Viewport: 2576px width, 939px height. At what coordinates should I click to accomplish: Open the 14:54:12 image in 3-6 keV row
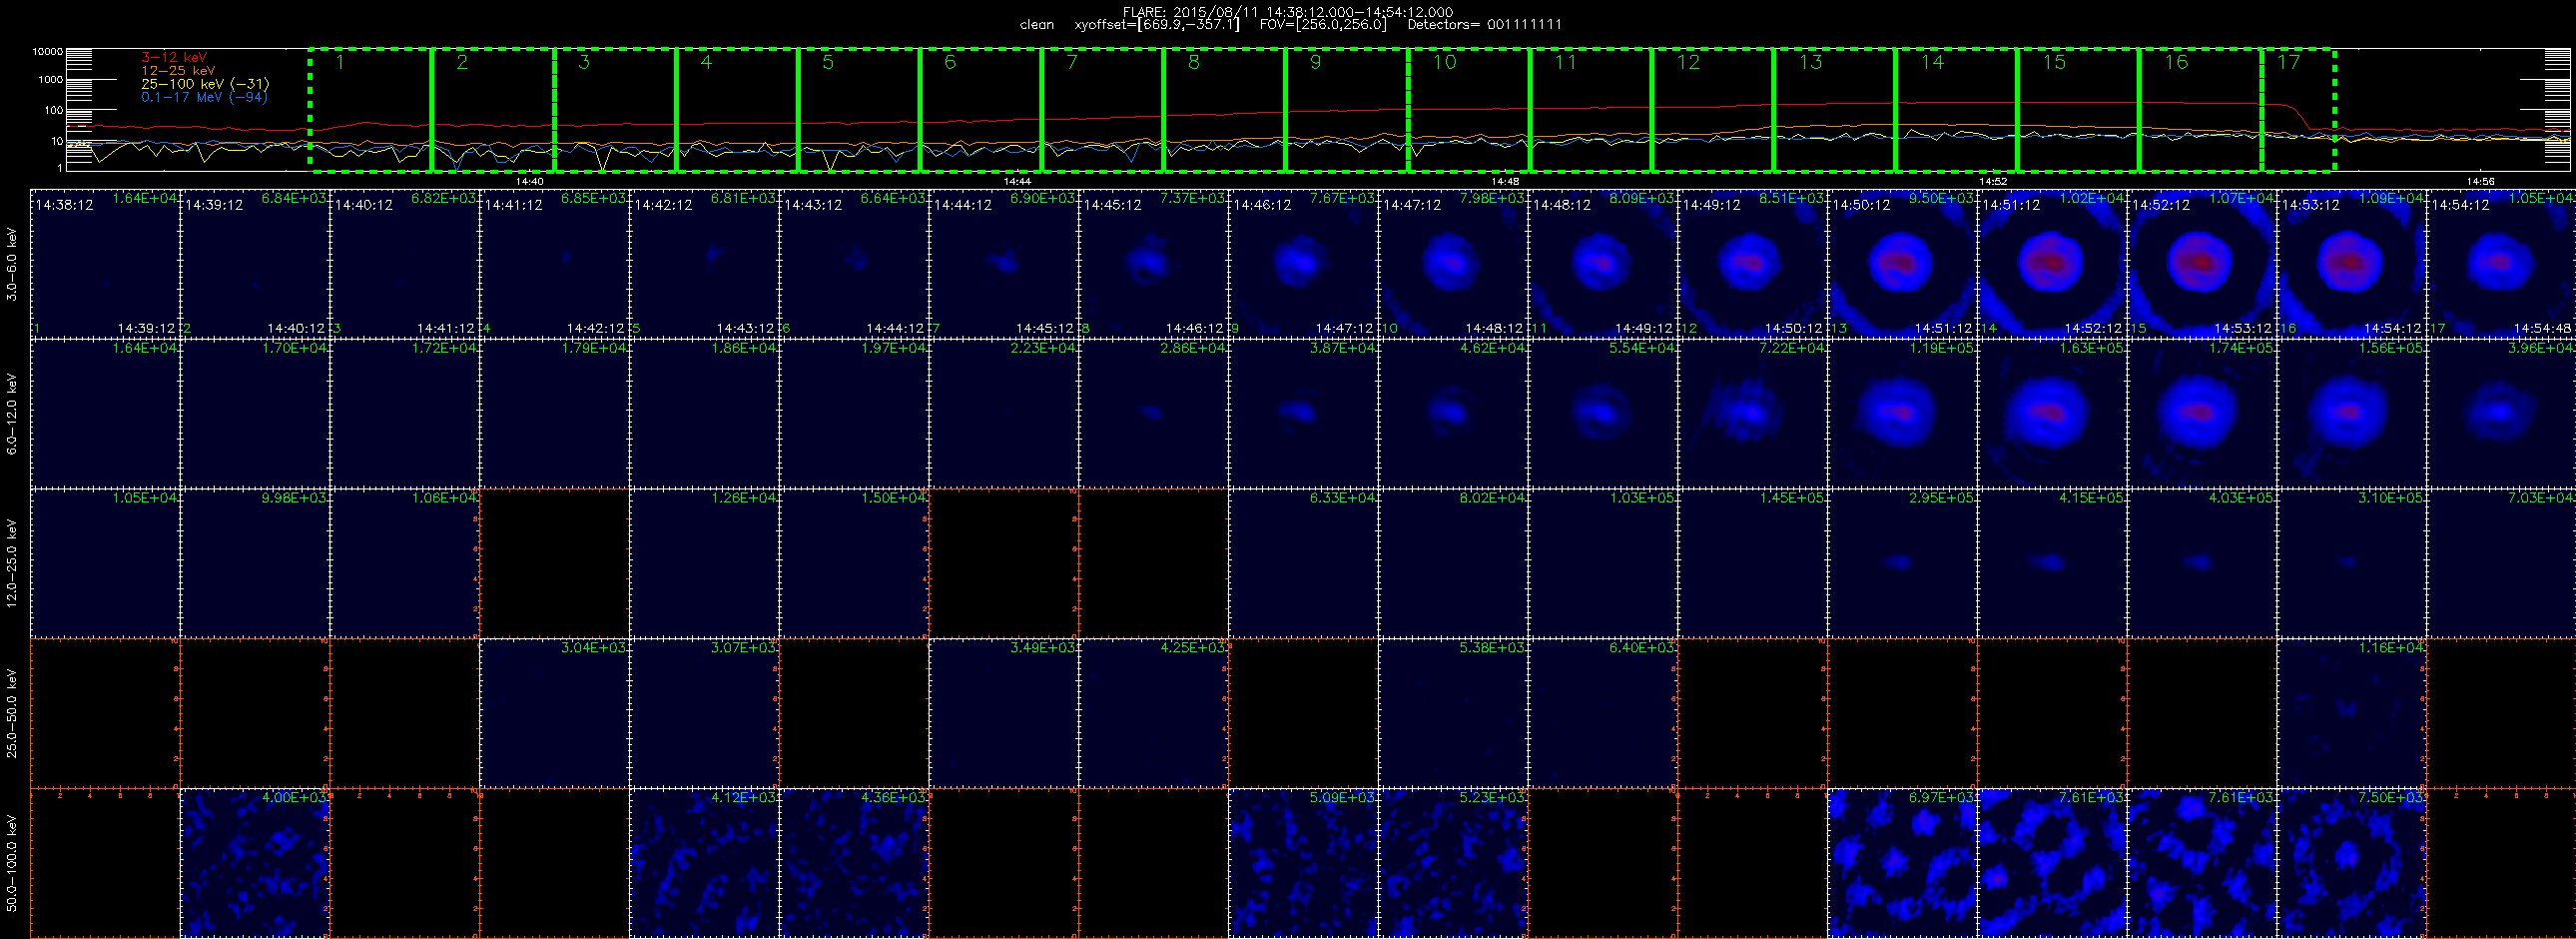2501,264
